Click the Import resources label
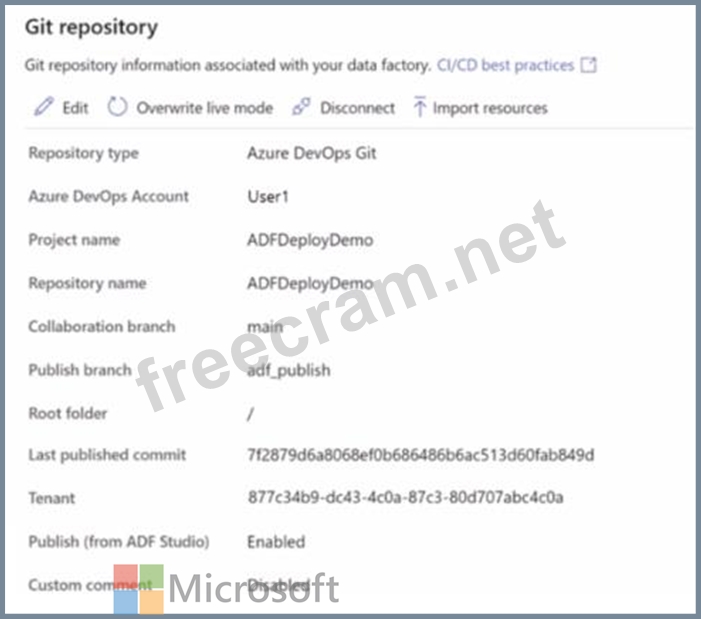701x619 pixels. (490, 108)
